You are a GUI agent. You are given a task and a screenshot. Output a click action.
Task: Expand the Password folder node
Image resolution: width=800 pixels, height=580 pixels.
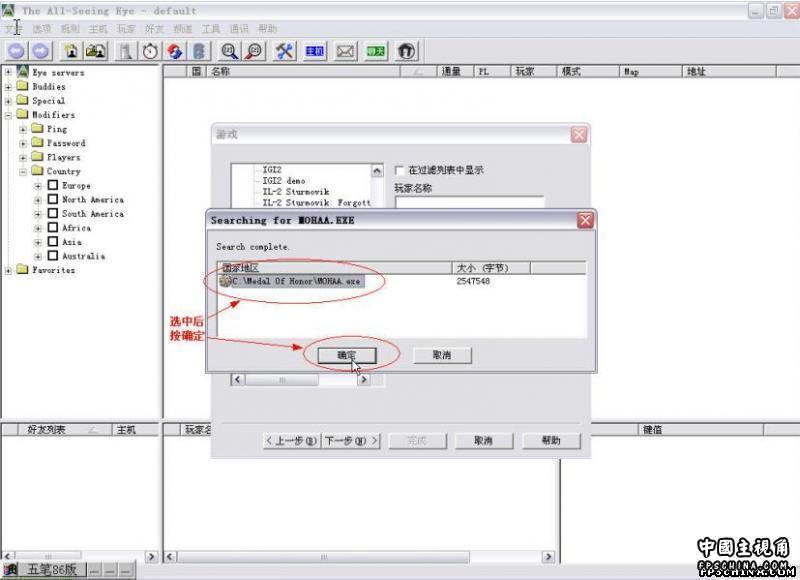click(x=23, y=144)
